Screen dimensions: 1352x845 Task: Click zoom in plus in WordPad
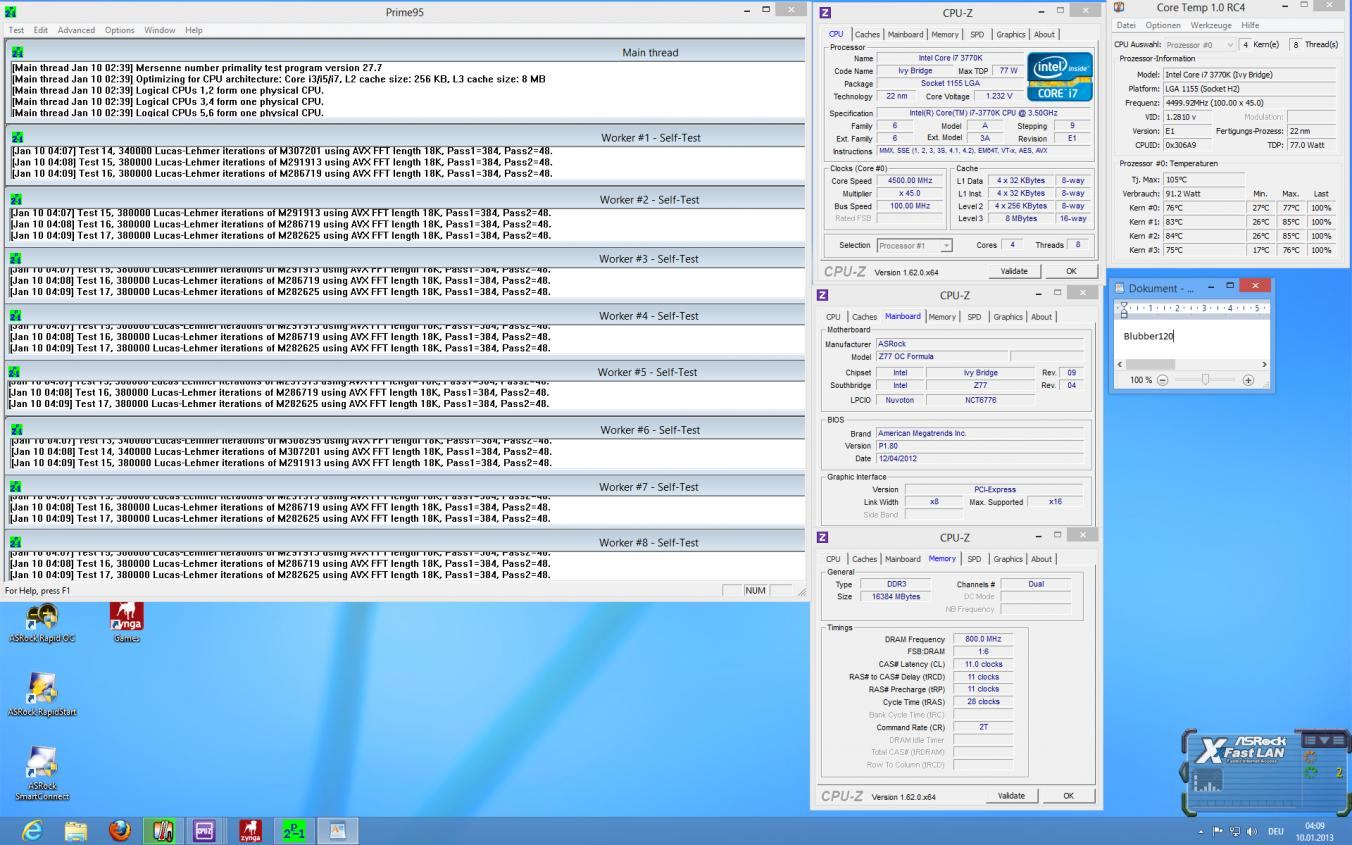[x=1248, y=380]
